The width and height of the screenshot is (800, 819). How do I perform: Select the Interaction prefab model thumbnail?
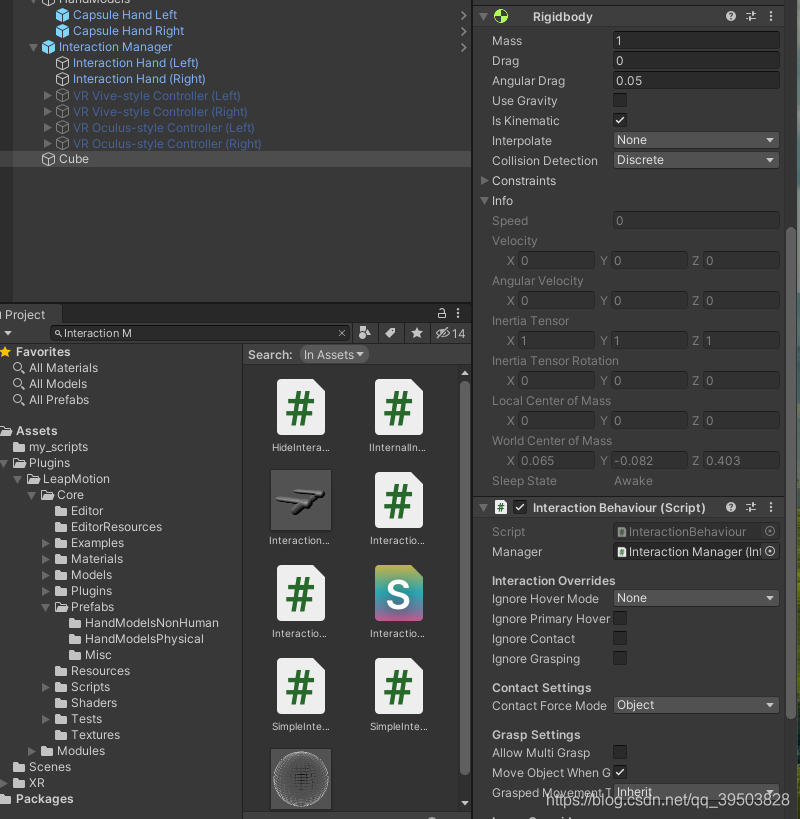(x=301, y=500)
